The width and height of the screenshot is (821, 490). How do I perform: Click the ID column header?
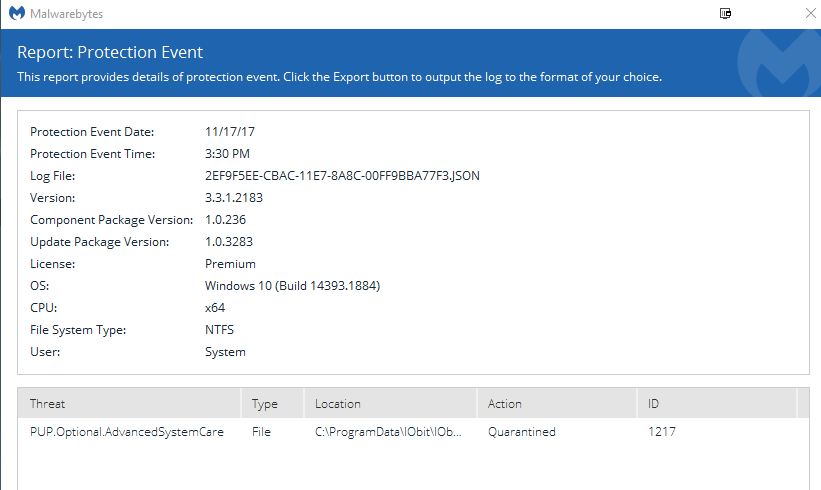click(716, 404)
